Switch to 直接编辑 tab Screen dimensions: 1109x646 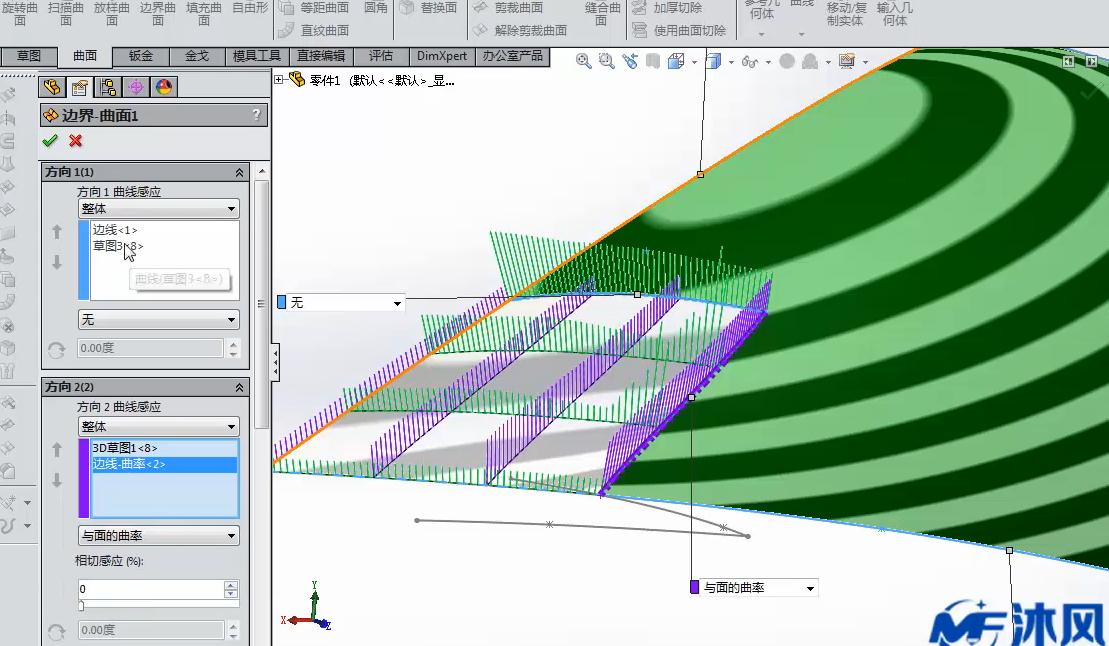[x=321, y=56]
